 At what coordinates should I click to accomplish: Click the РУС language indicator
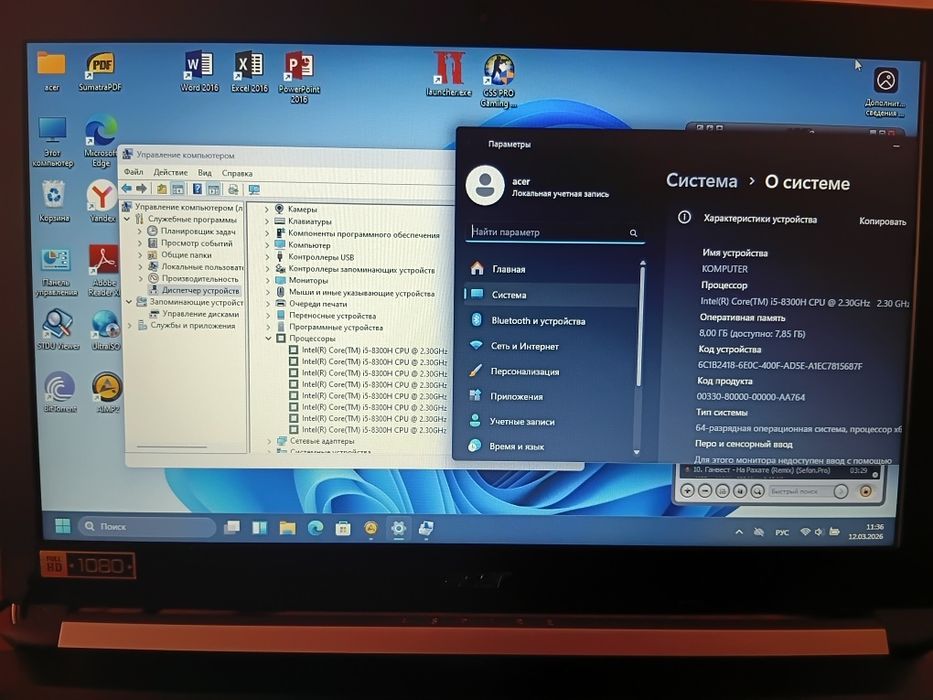click(x=781, y=532)
